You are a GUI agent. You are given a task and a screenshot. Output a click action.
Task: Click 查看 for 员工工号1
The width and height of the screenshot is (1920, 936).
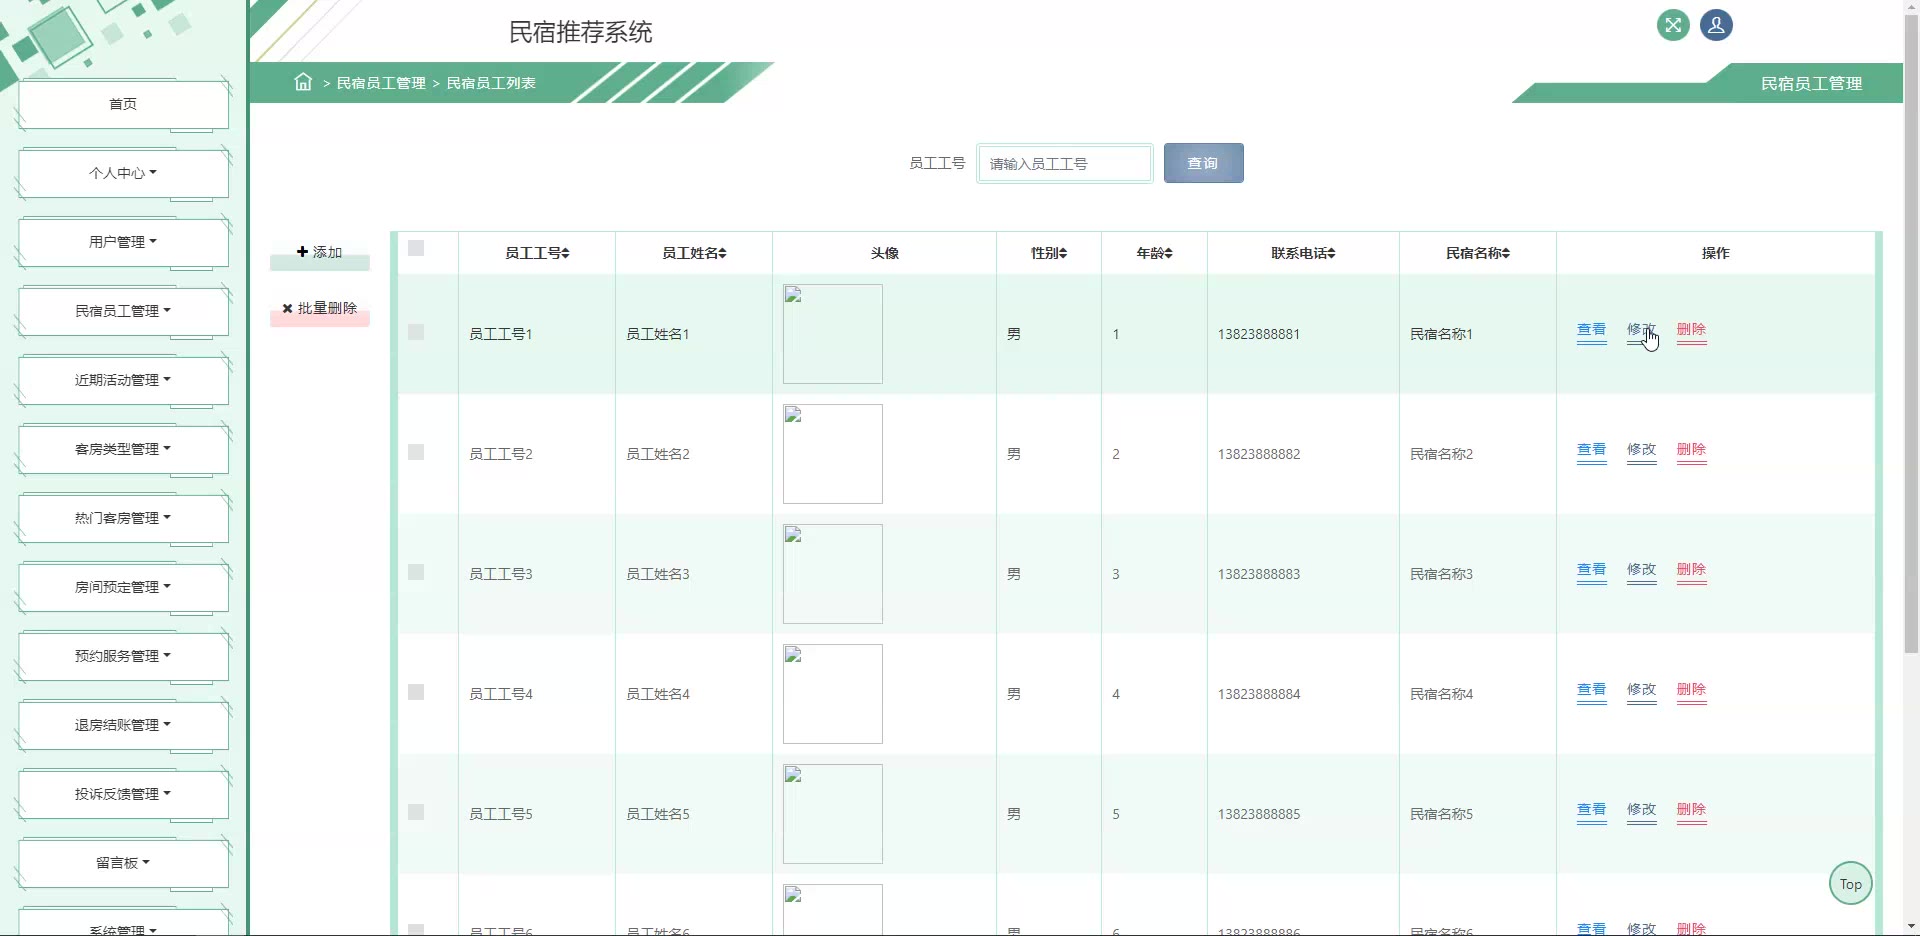pyautogui.click(x=1591, y=331)
